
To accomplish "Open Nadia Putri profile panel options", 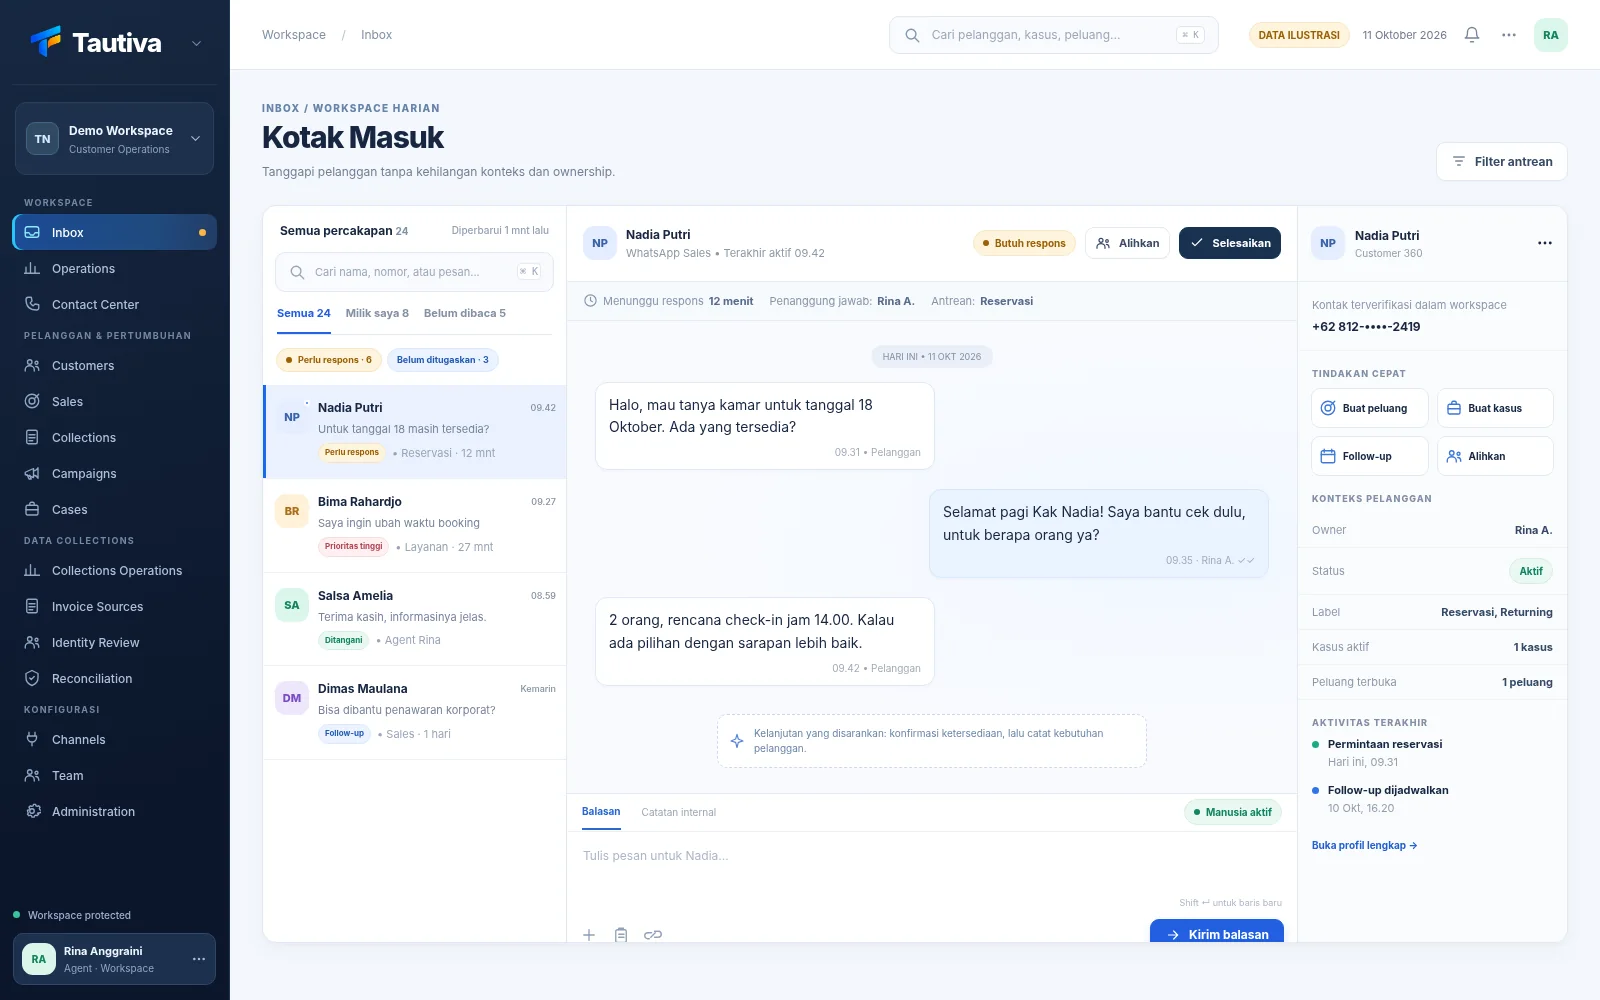I will (1545, 243).
